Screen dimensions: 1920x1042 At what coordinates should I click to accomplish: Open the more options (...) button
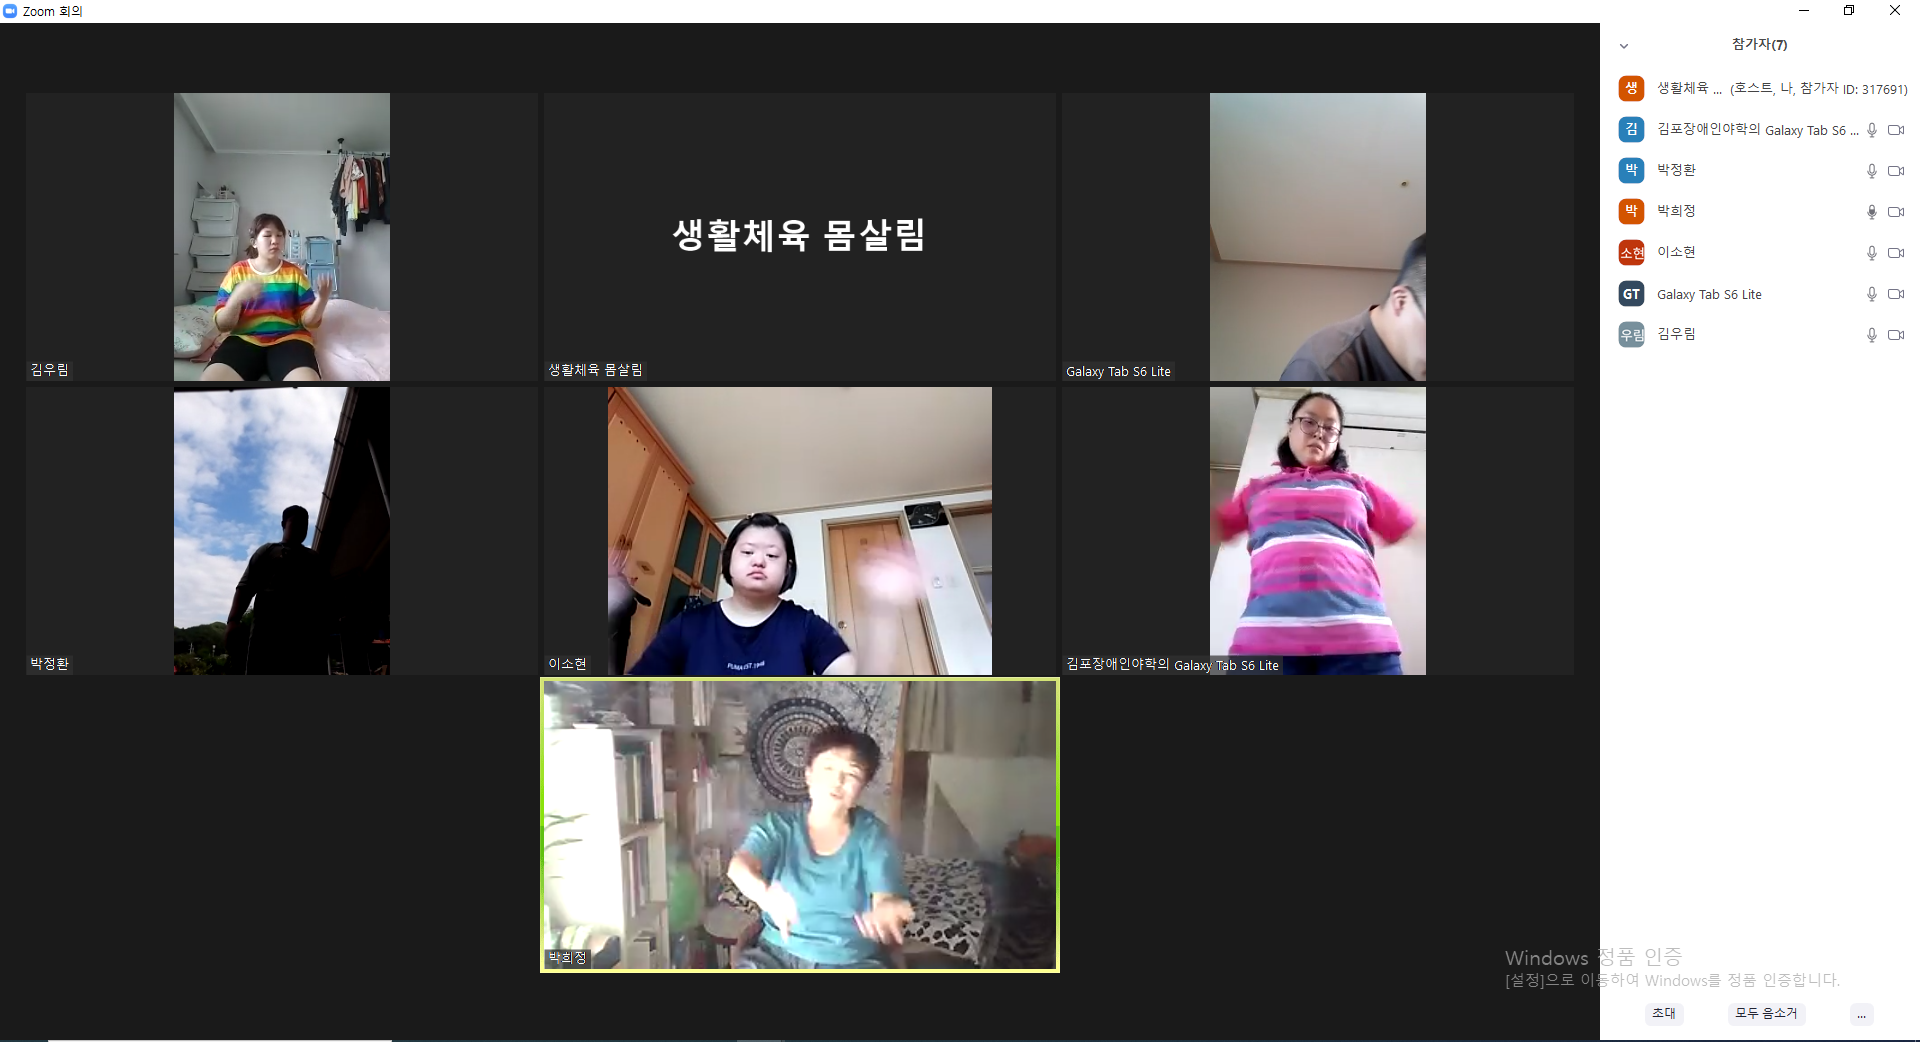[x=1861, y=1014]
